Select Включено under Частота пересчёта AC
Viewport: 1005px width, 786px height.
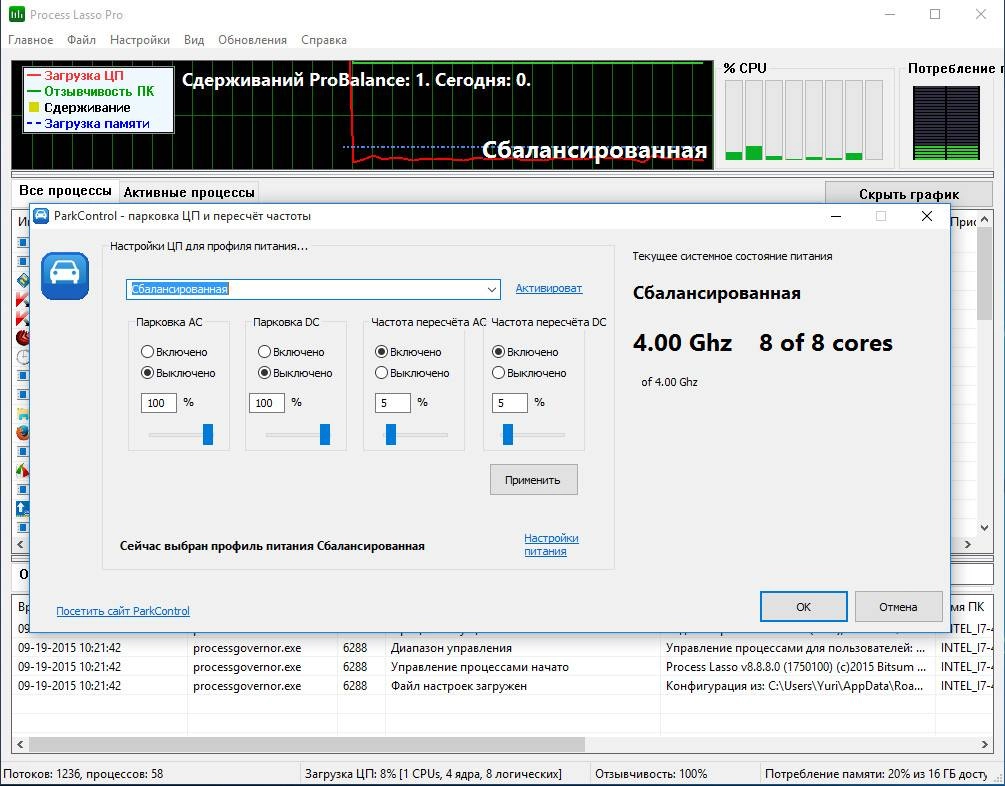[408, 351]
